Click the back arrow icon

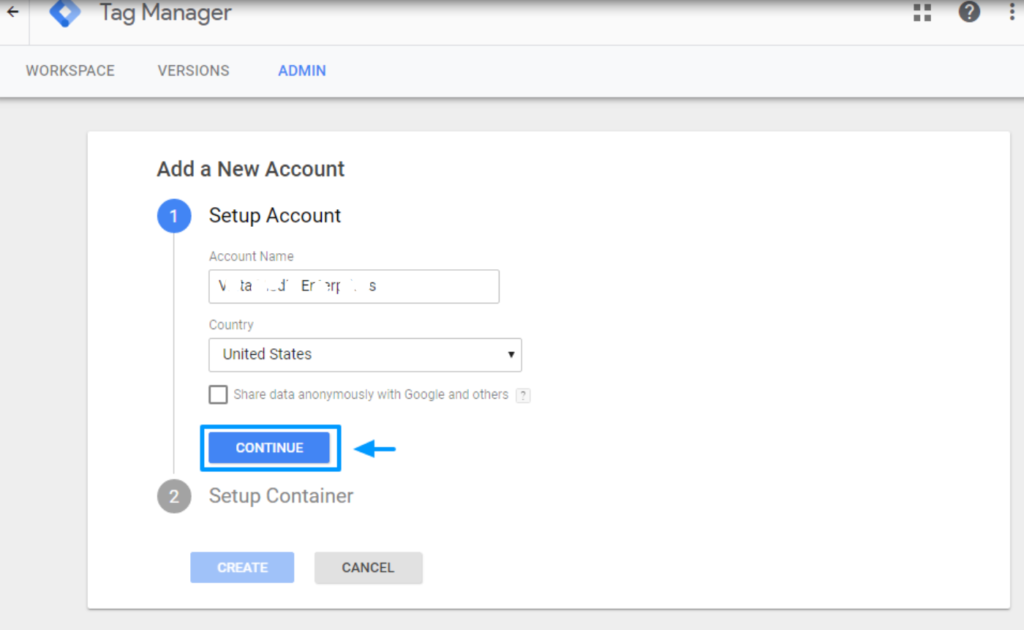pos(12,12)
